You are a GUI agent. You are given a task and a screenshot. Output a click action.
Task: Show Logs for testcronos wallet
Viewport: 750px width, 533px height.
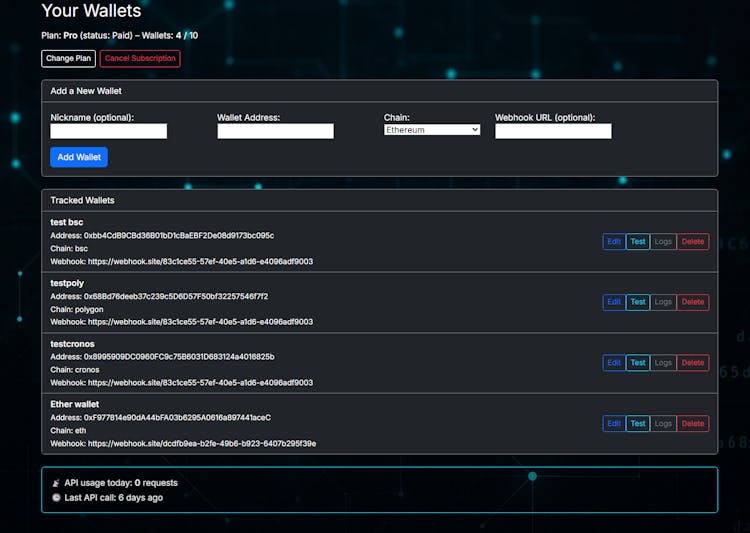coord(663,363)
